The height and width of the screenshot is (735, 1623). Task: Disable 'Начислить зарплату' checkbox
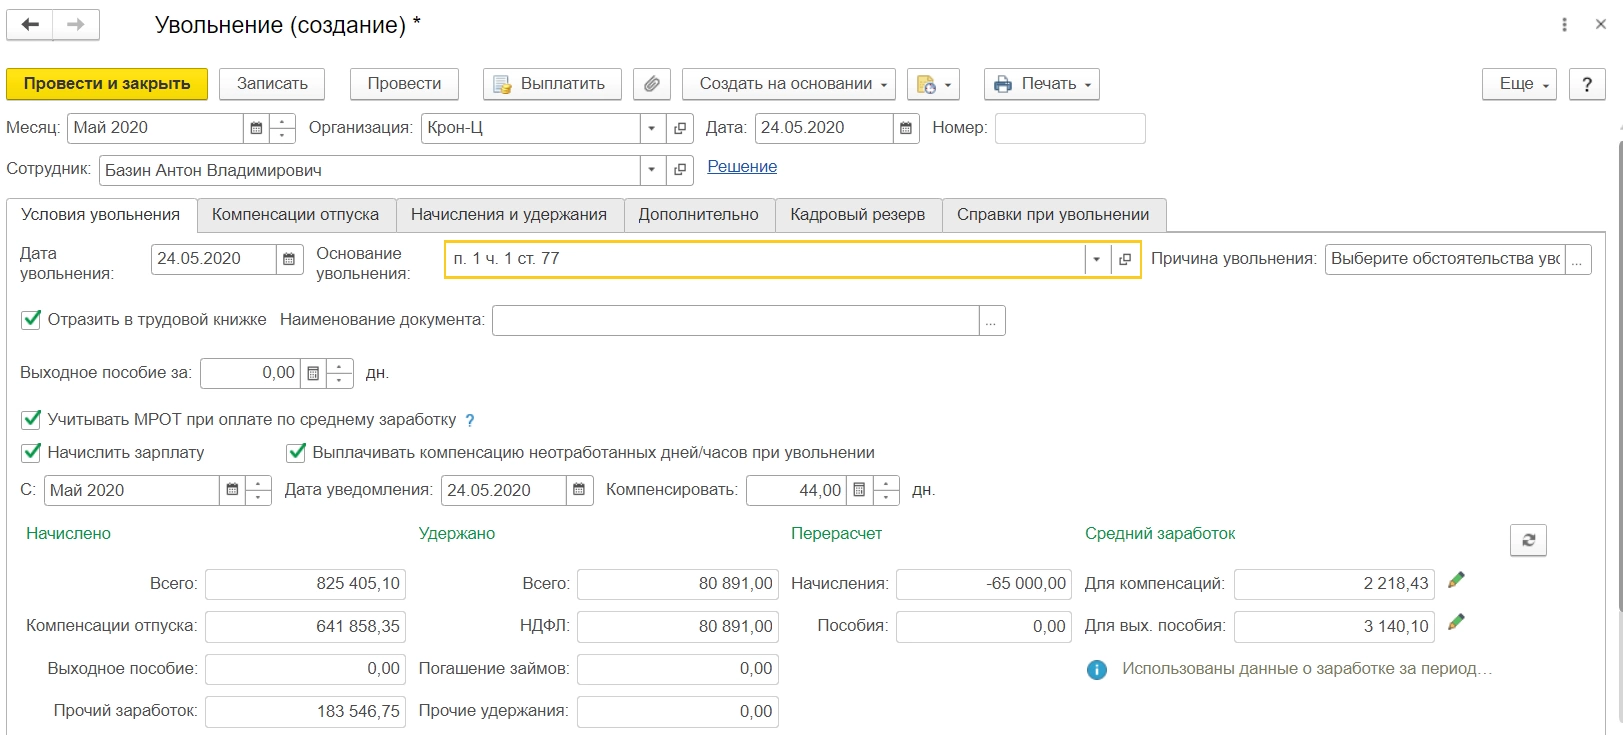click(x=31, y=452)
